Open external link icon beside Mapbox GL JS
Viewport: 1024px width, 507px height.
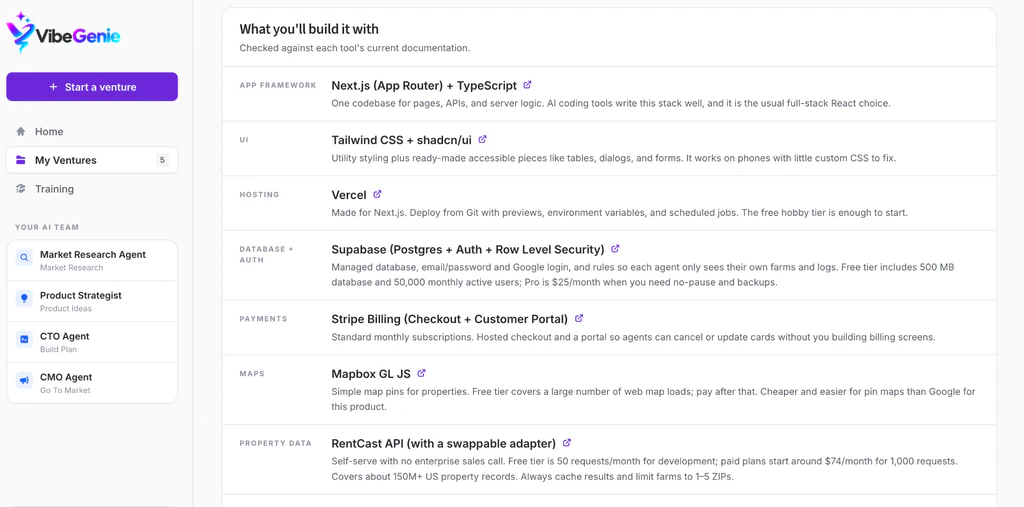421,373
